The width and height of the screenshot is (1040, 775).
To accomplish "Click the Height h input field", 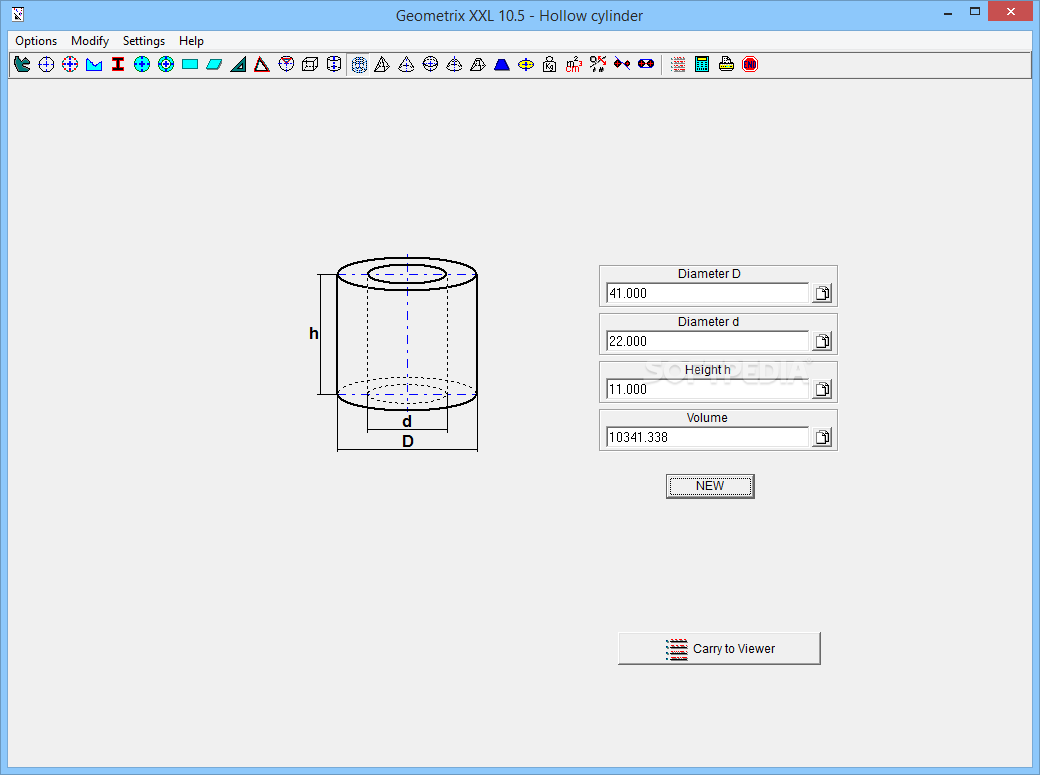I will pyautogui.click(x=707, y=389).
